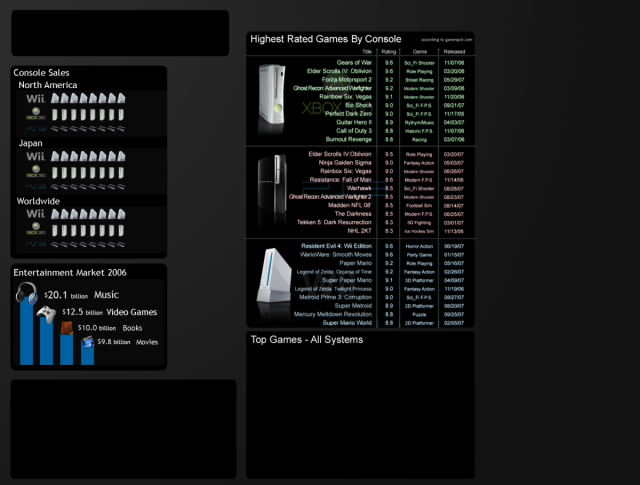
Task: Click the "Genre" column header
Action: pos(420,52)
